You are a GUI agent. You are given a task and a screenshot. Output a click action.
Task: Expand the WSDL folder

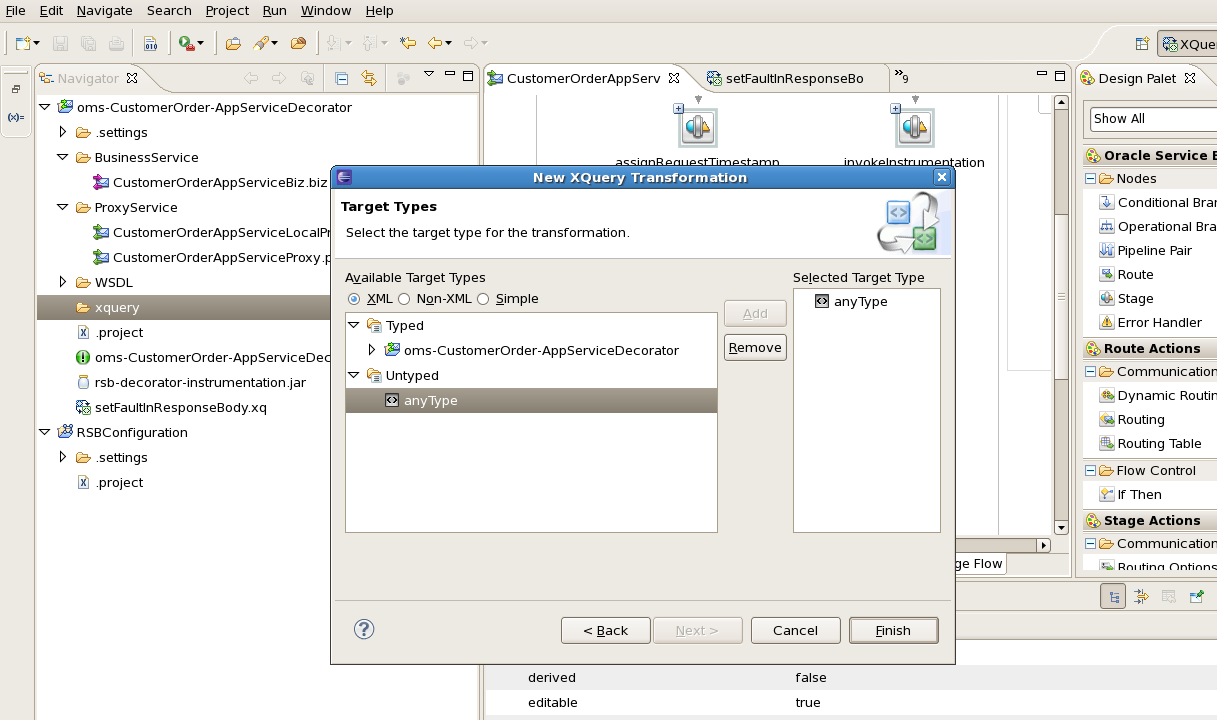point(62,282)
